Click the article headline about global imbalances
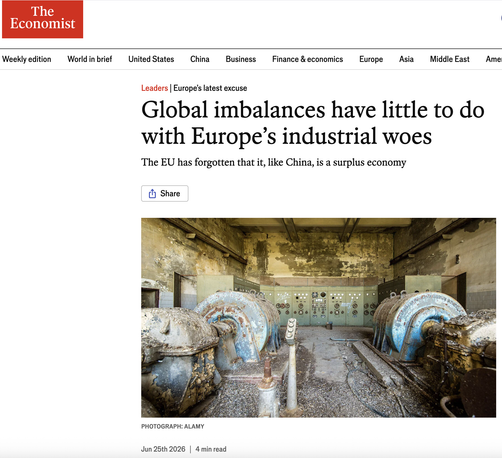This screenshot has width=502, height=458. point(313,123)
